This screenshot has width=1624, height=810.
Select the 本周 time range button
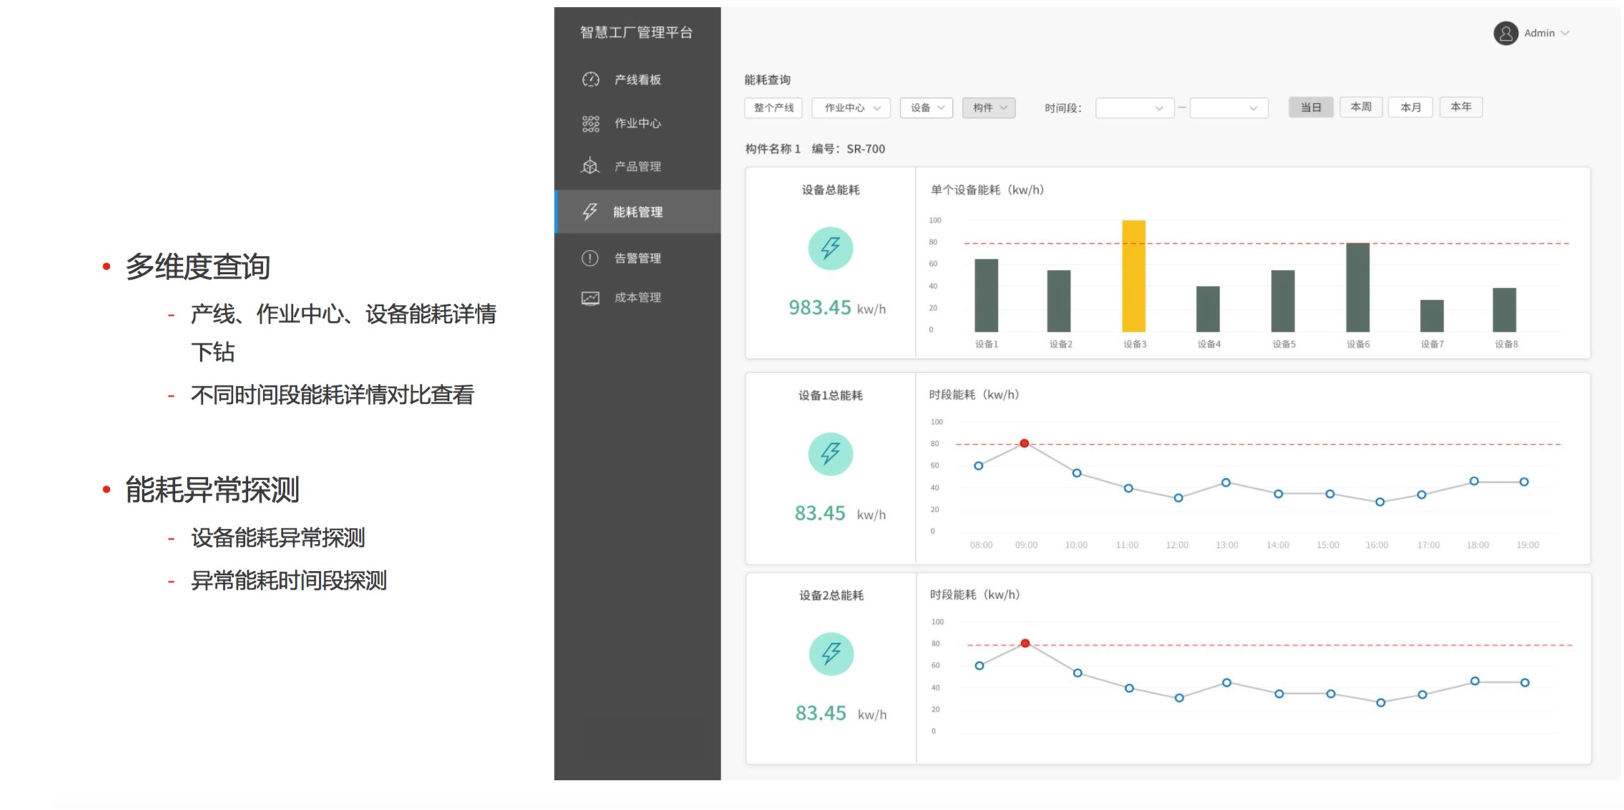tap(1361, 107)
